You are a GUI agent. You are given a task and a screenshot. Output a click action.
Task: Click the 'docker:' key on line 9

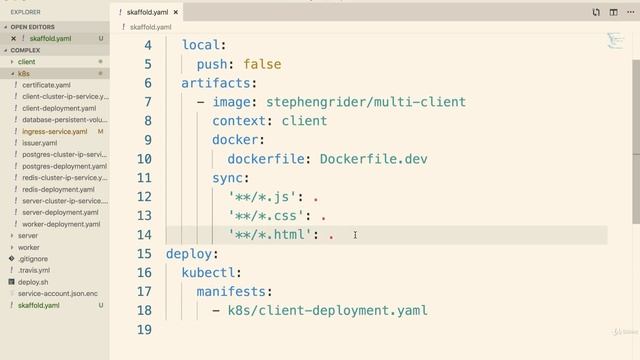coord(238,140)
